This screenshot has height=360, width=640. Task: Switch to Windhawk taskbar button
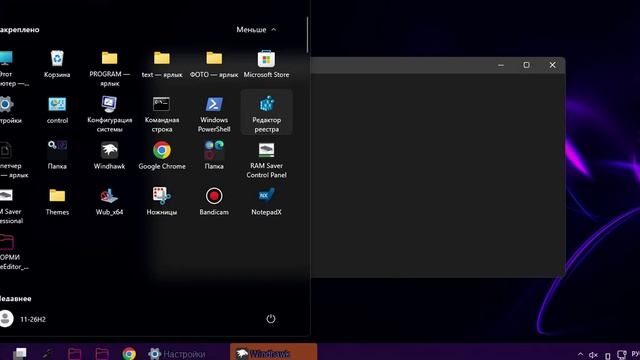click(273, 353)
